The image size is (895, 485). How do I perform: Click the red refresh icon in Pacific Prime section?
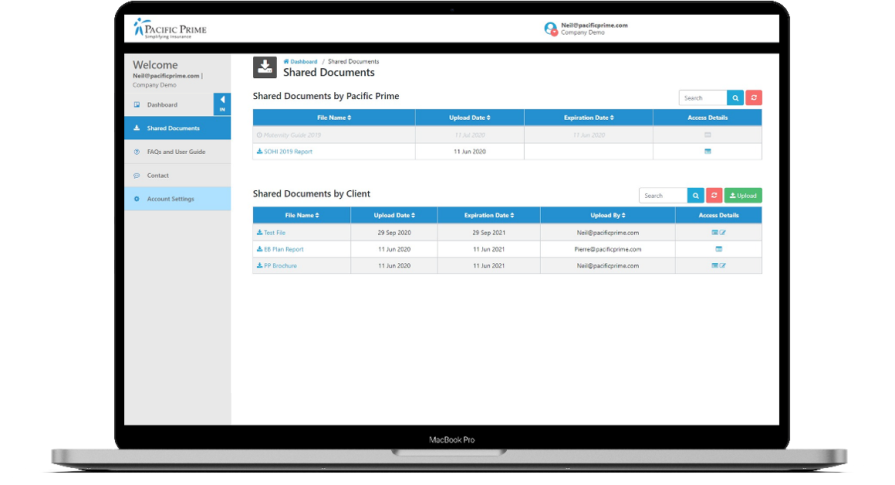click(x=754, y=98)
